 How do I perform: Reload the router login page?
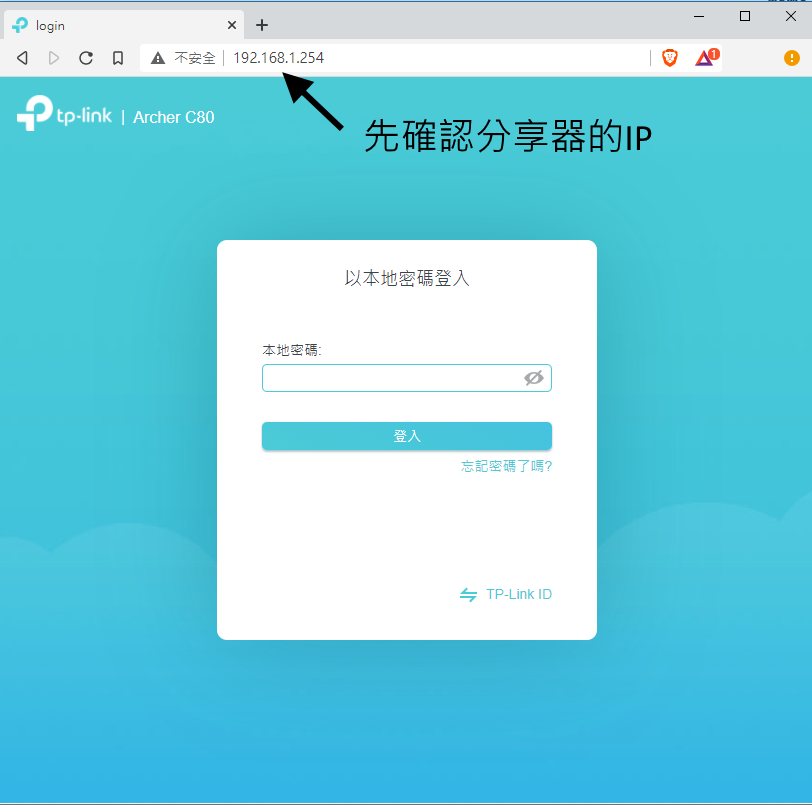coord(86,58)
